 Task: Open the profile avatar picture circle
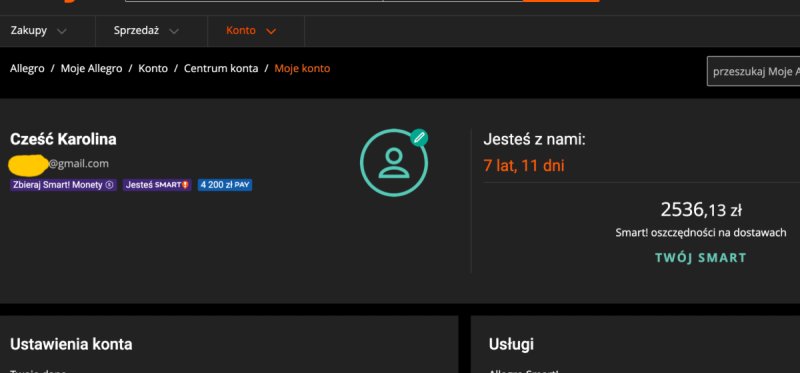point(393,163)
